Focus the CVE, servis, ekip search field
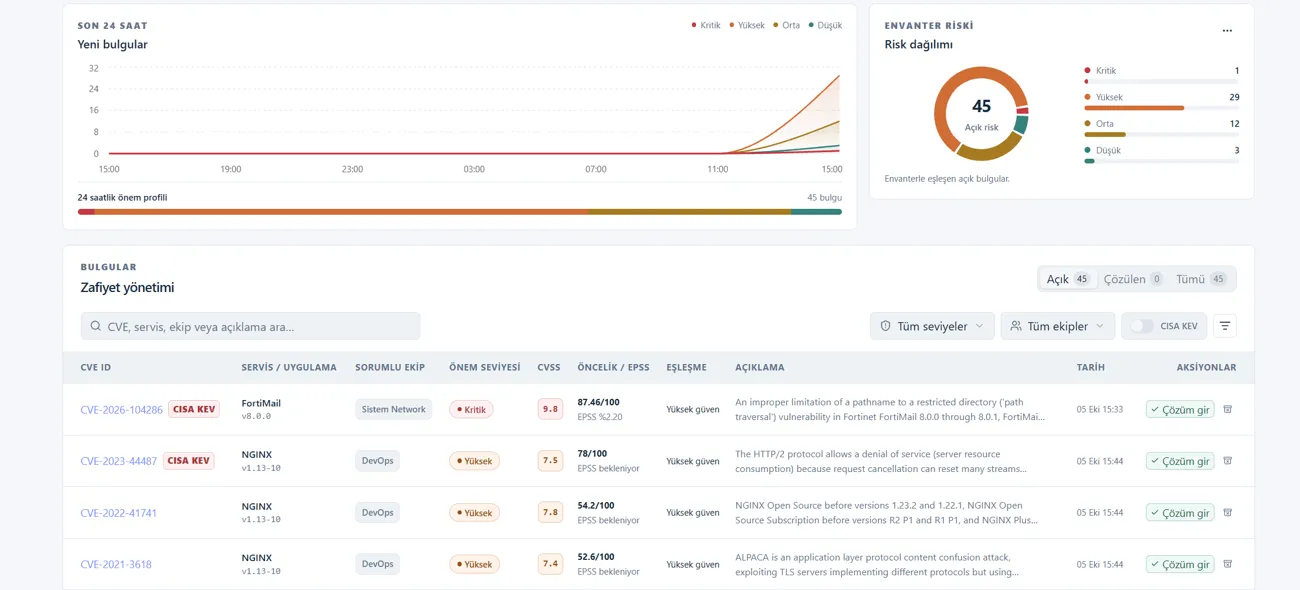Image resolution: width=1300 pixels, height=590 pixels. pos(251,326)
